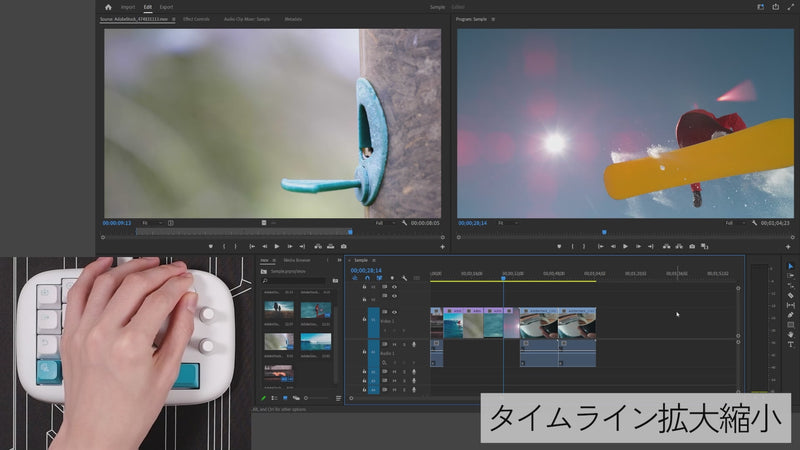Solo the Audio 1 track

tap(404, 344)
